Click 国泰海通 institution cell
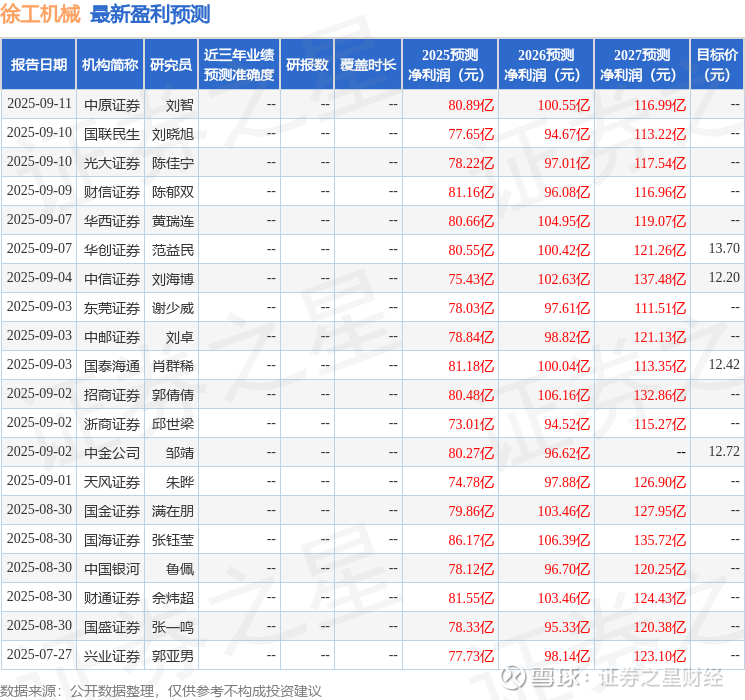This screenshot has height=700, width=745. tap(112, 366)
